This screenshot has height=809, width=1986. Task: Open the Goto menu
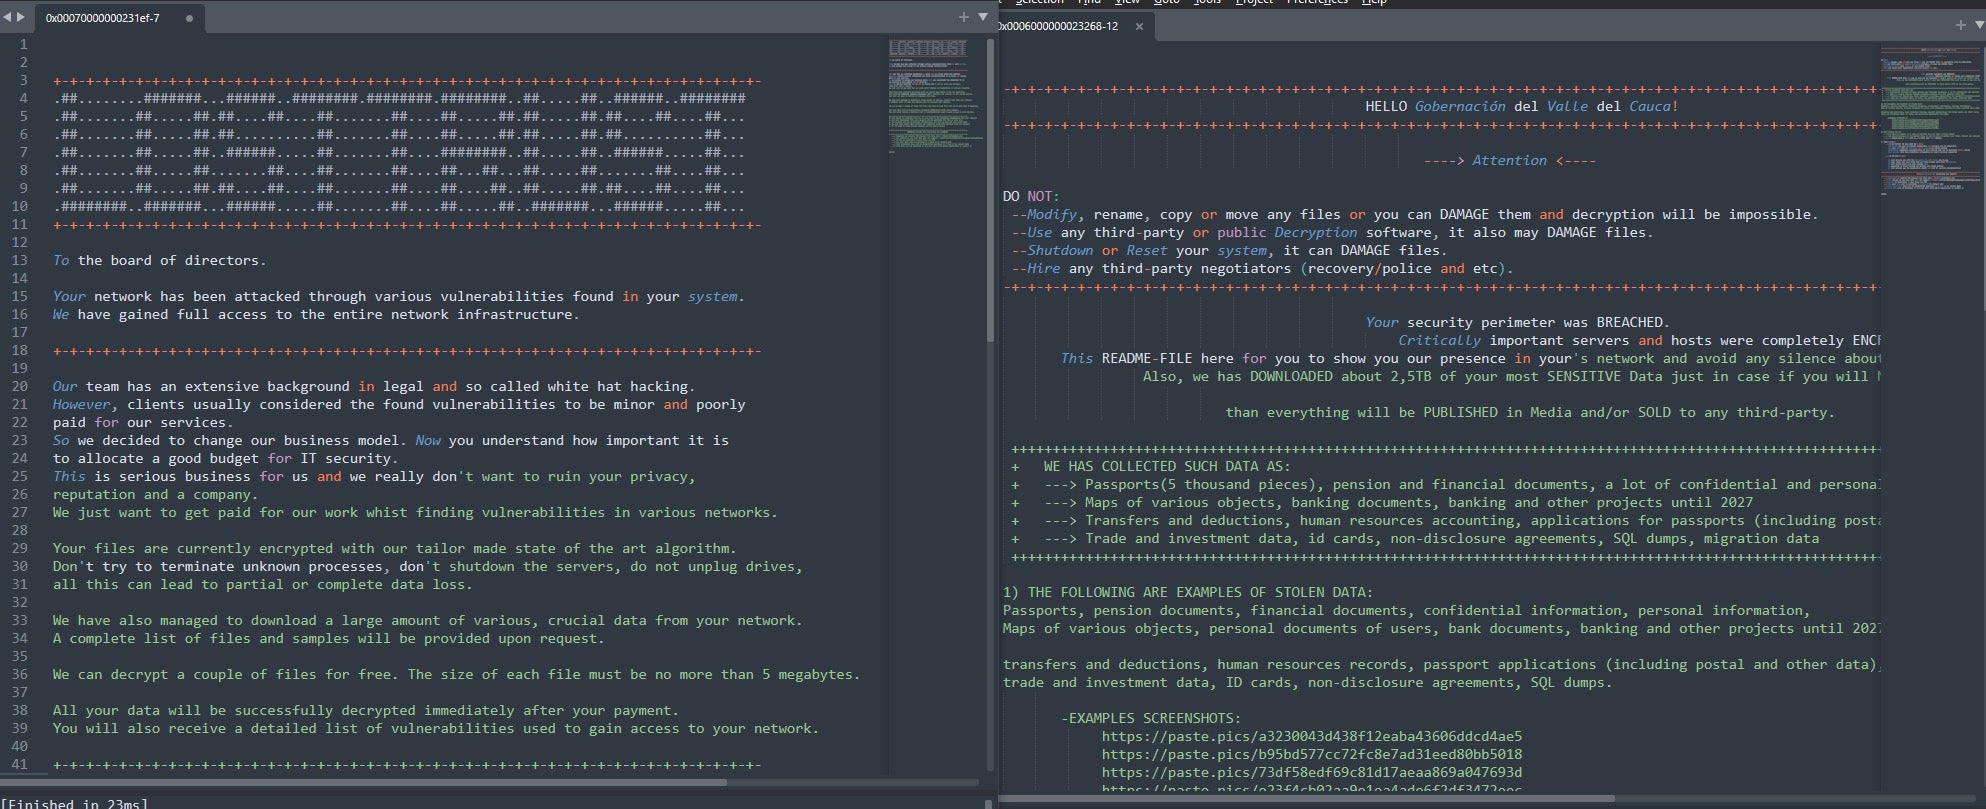[1166, 2]
